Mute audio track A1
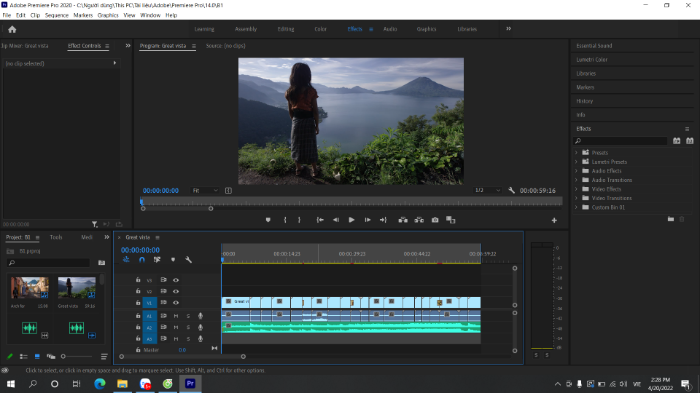700x393 pixels. [x=176, y=316]
